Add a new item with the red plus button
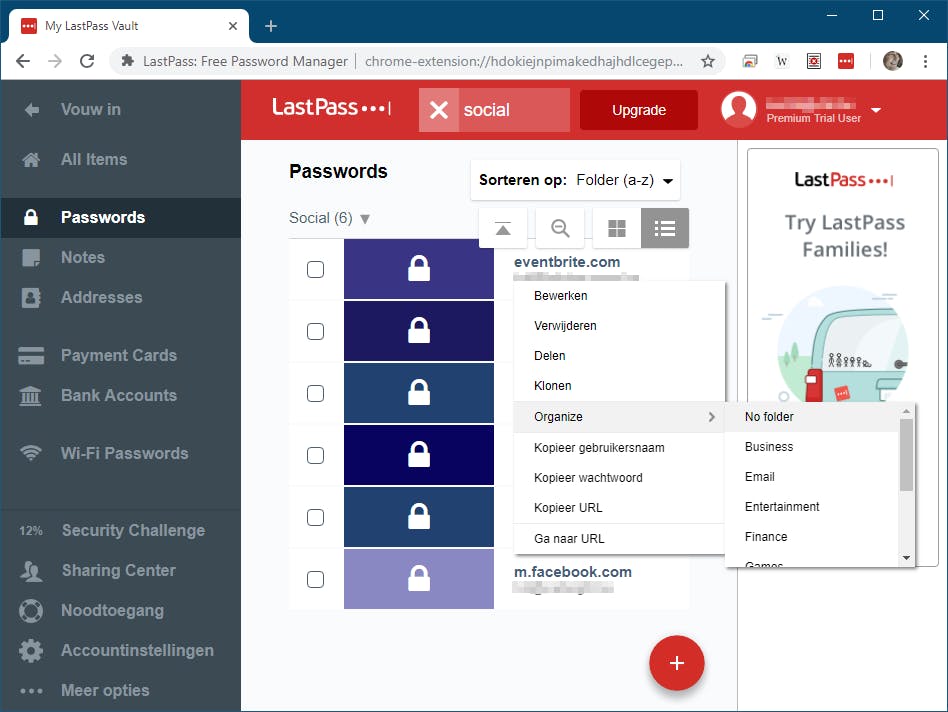 click(x=677, y=663)
